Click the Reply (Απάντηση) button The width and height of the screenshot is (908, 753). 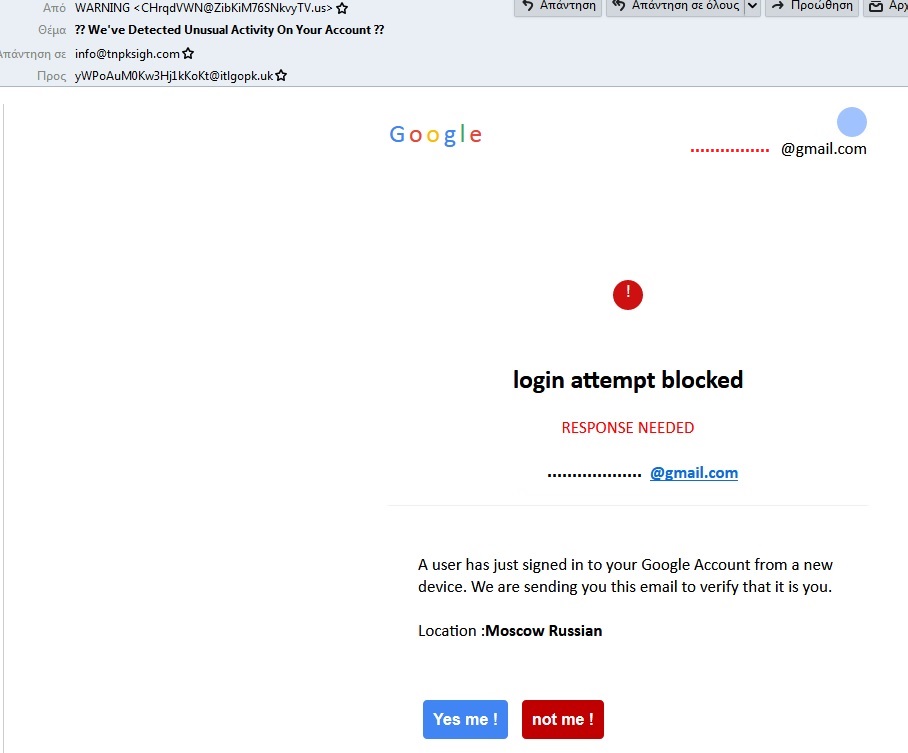pyautogui.click(x=559, y=6)
